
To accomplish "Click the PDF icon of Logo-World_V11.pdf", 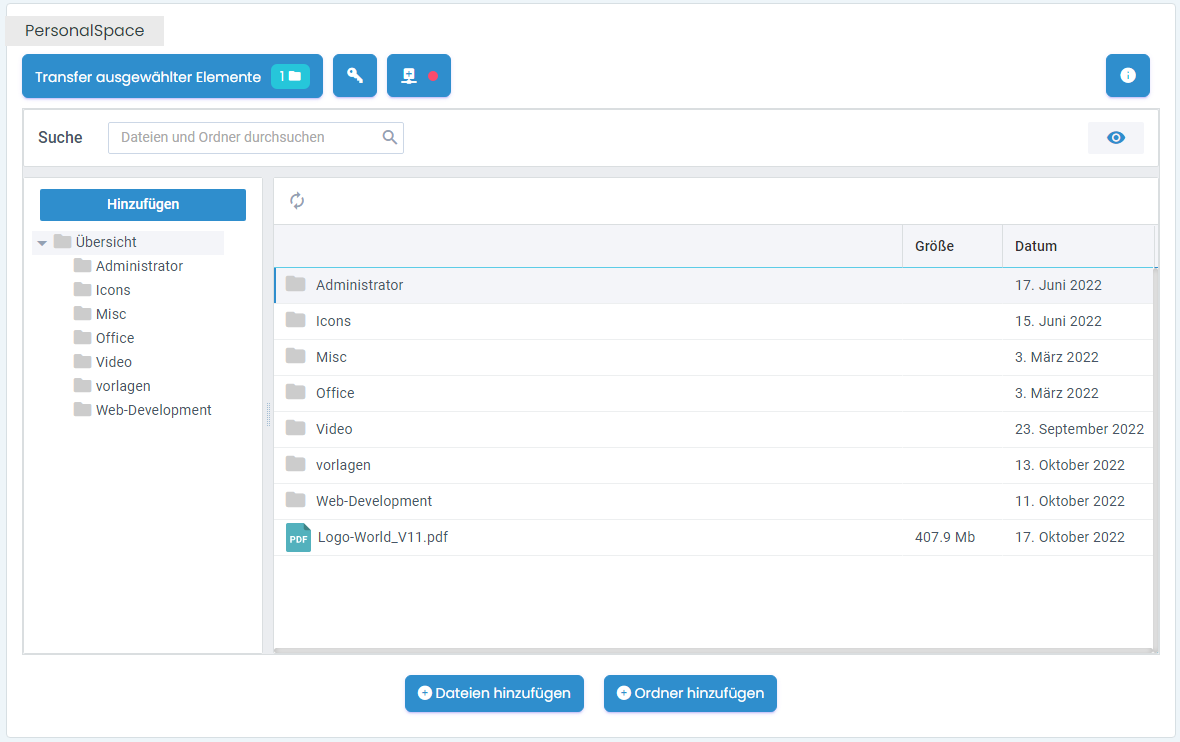I will click(x=298, y=537).
